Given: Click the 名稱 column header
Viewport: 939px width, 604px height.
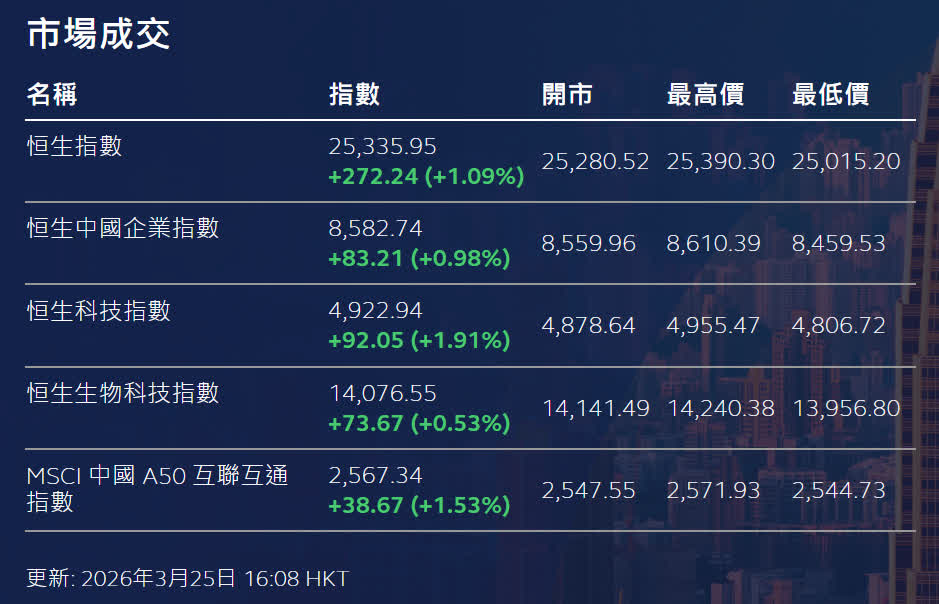Looking at the screenshot, I should tap(52, 95).
